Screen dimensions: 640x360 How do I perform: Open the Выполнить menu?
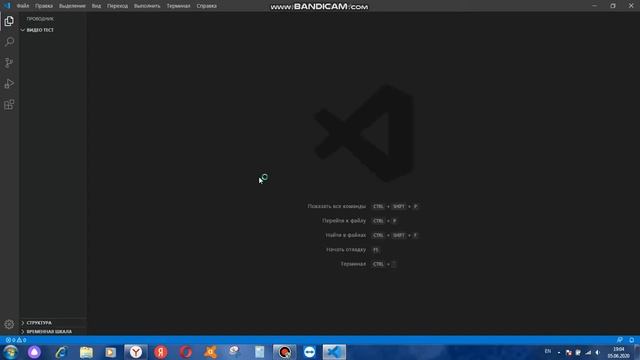point(147,6)
